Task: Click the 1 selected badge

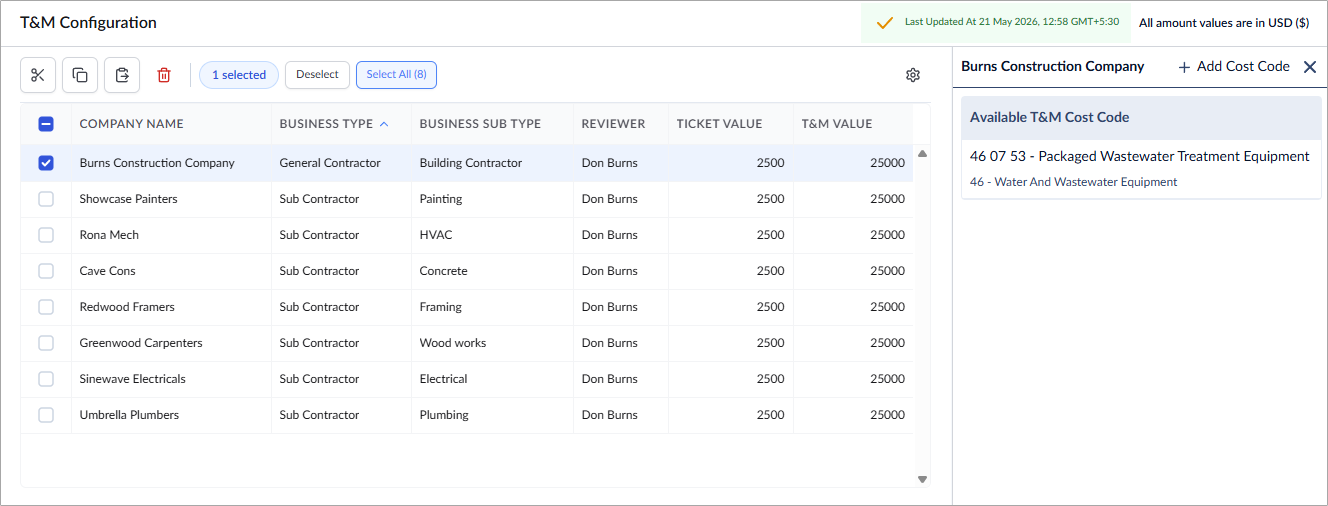Action: click(239, 75)
